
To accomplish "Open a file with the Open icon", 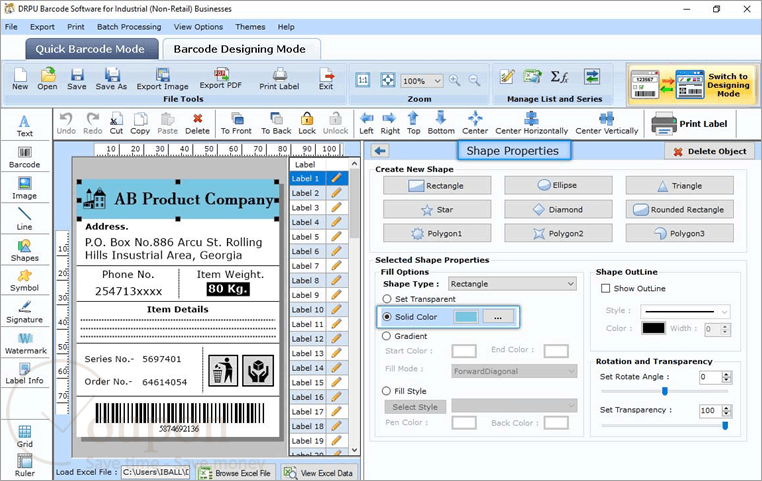I will tap(47, 79).
